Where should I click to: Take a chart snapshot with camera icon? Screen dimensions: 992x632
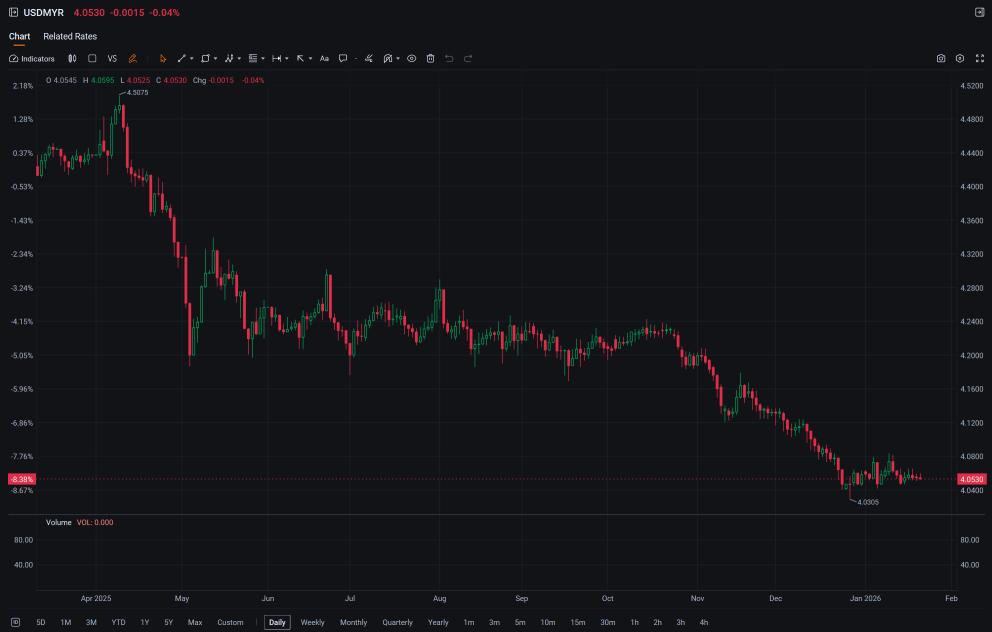pyautogui.click(x=941, y=59)
